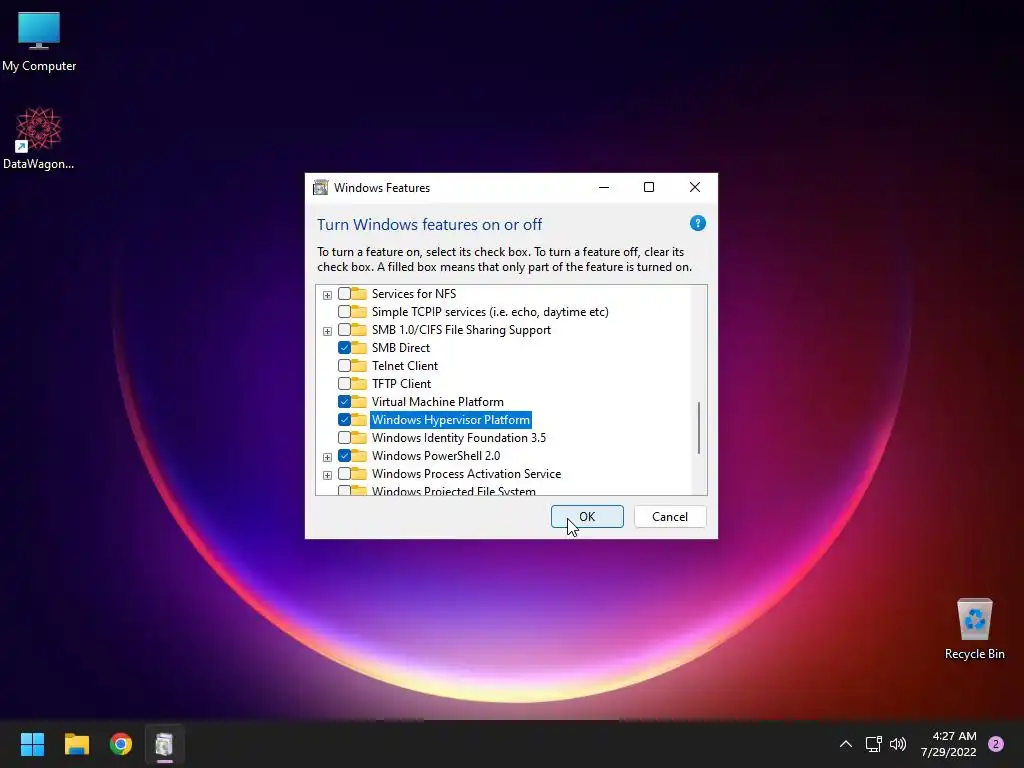This screenshot has height=768, width=1024.
Task: Enable SMB 1.0/CIFS File Sharing Support checkbox
Action: 344,330
